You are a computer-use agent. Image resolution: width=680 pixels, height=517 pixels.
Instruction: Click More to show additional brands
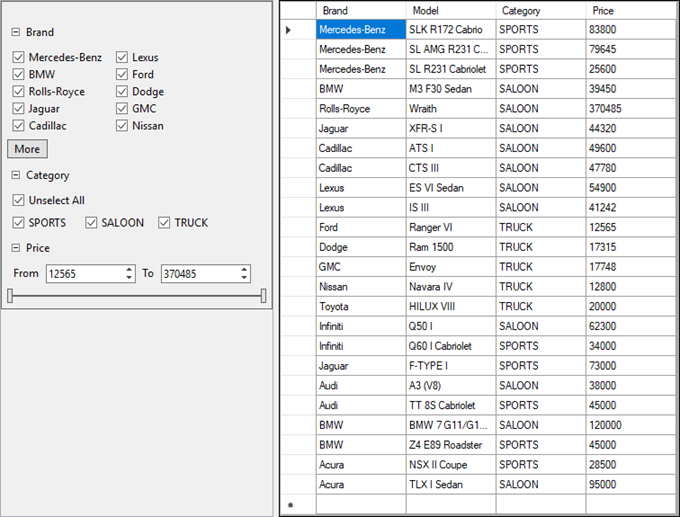[x=27, y=149]
